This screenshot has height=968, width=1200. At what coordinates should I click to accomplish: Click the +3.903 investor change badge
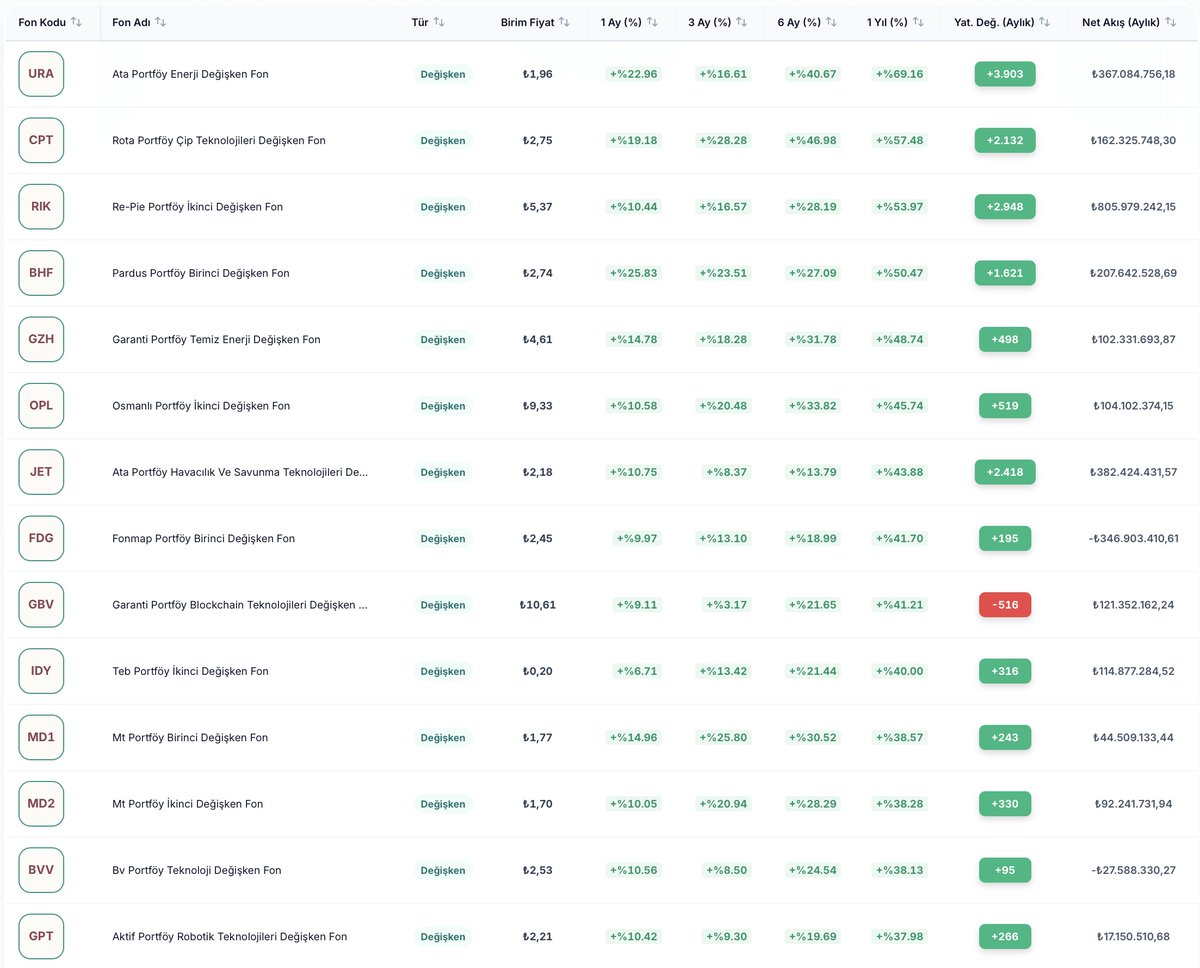[x=1005, y=74]
